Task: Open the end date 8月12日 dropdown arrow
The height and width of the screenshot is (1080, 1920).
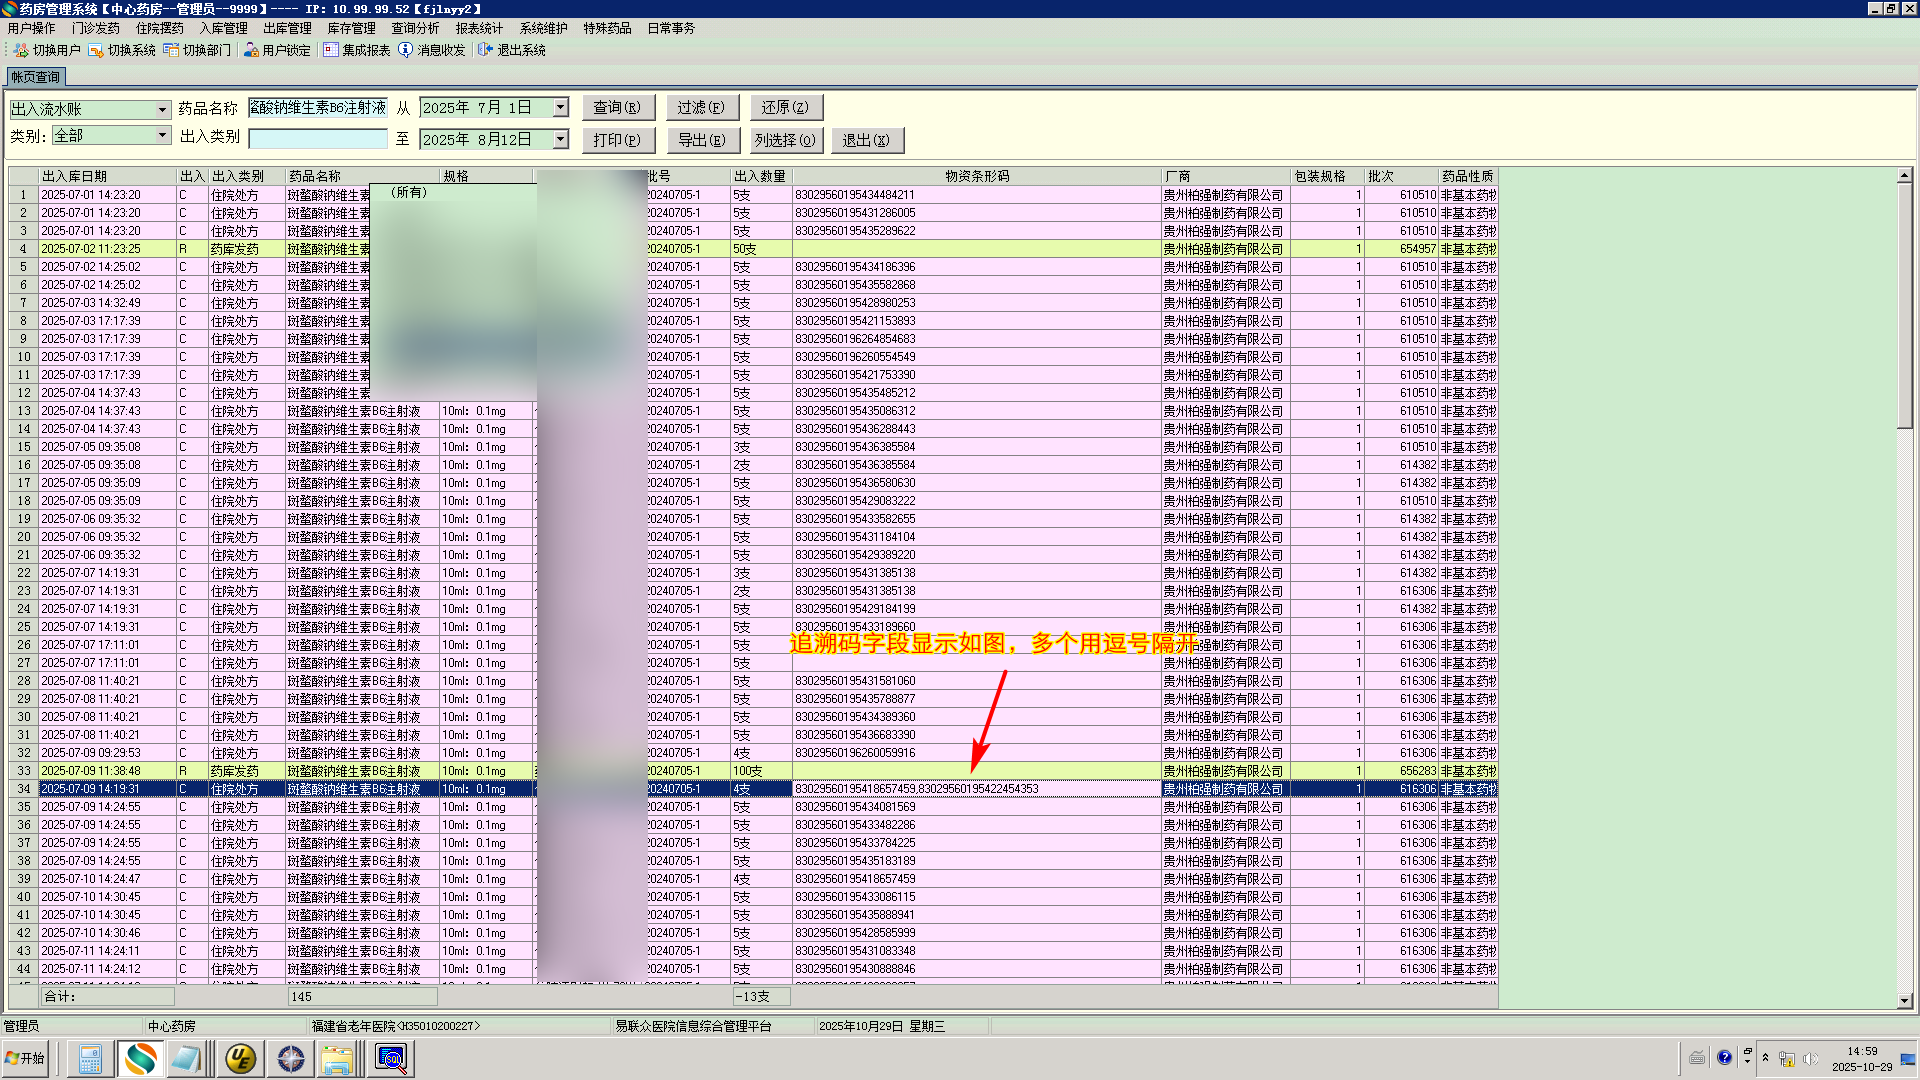Action: click(561, 139)
